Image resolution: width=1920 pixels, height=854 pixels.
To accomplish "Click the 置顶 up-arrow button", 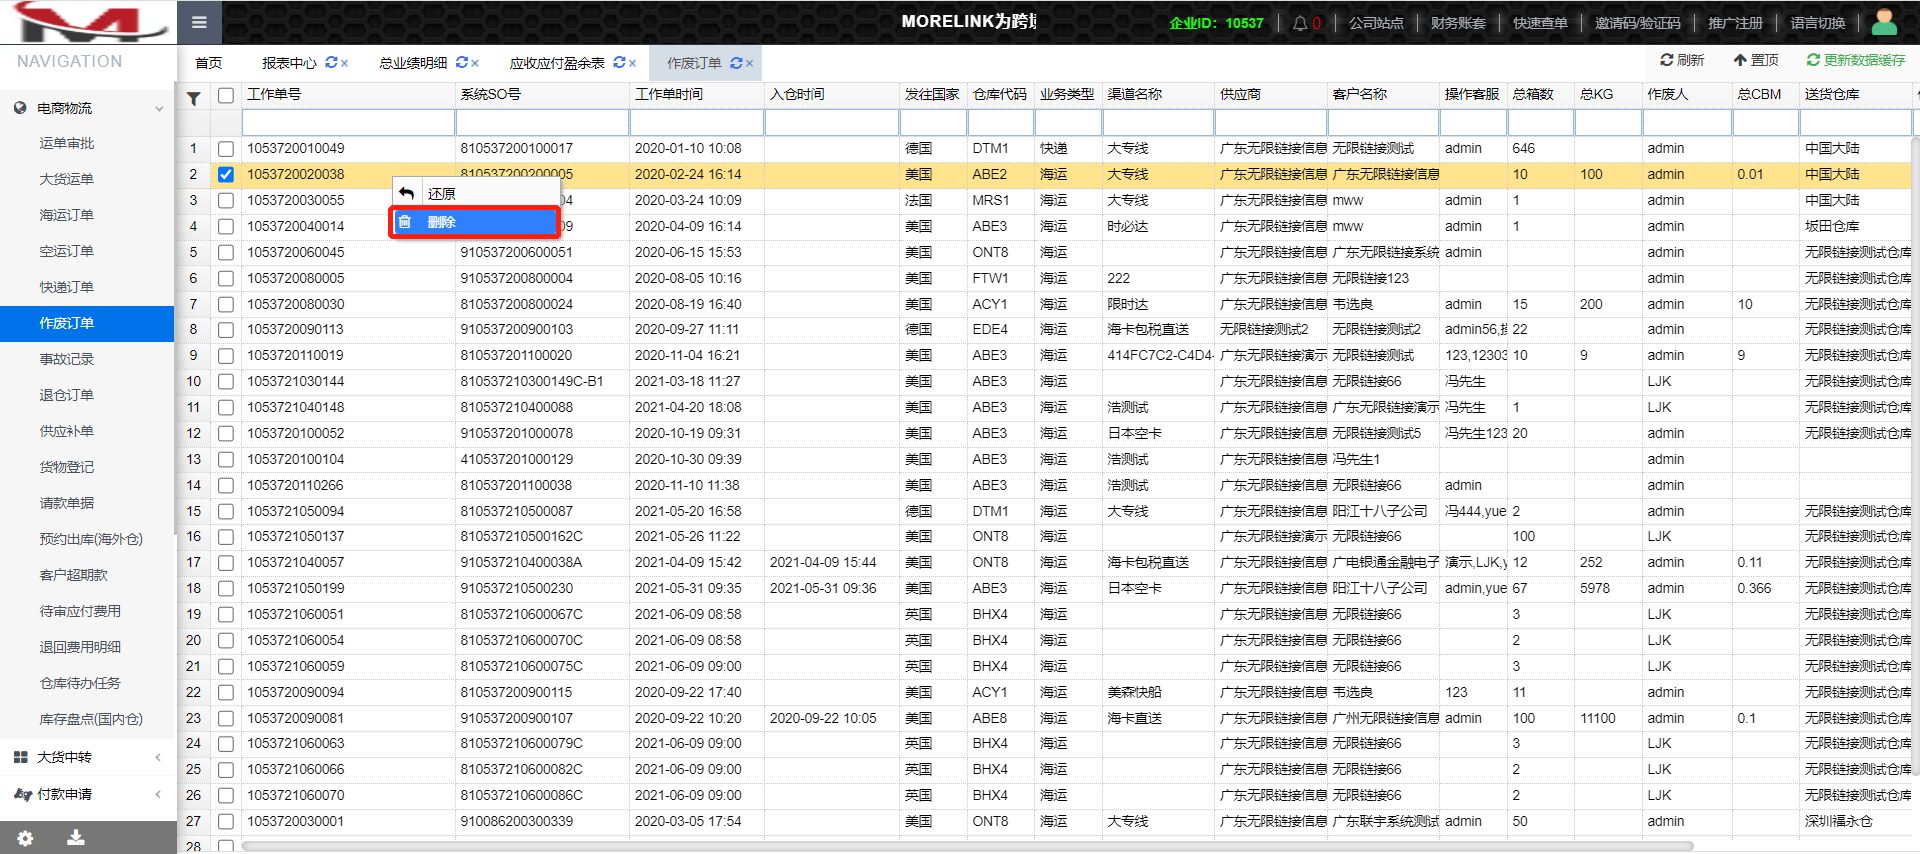I will [x=1756, y=60].
